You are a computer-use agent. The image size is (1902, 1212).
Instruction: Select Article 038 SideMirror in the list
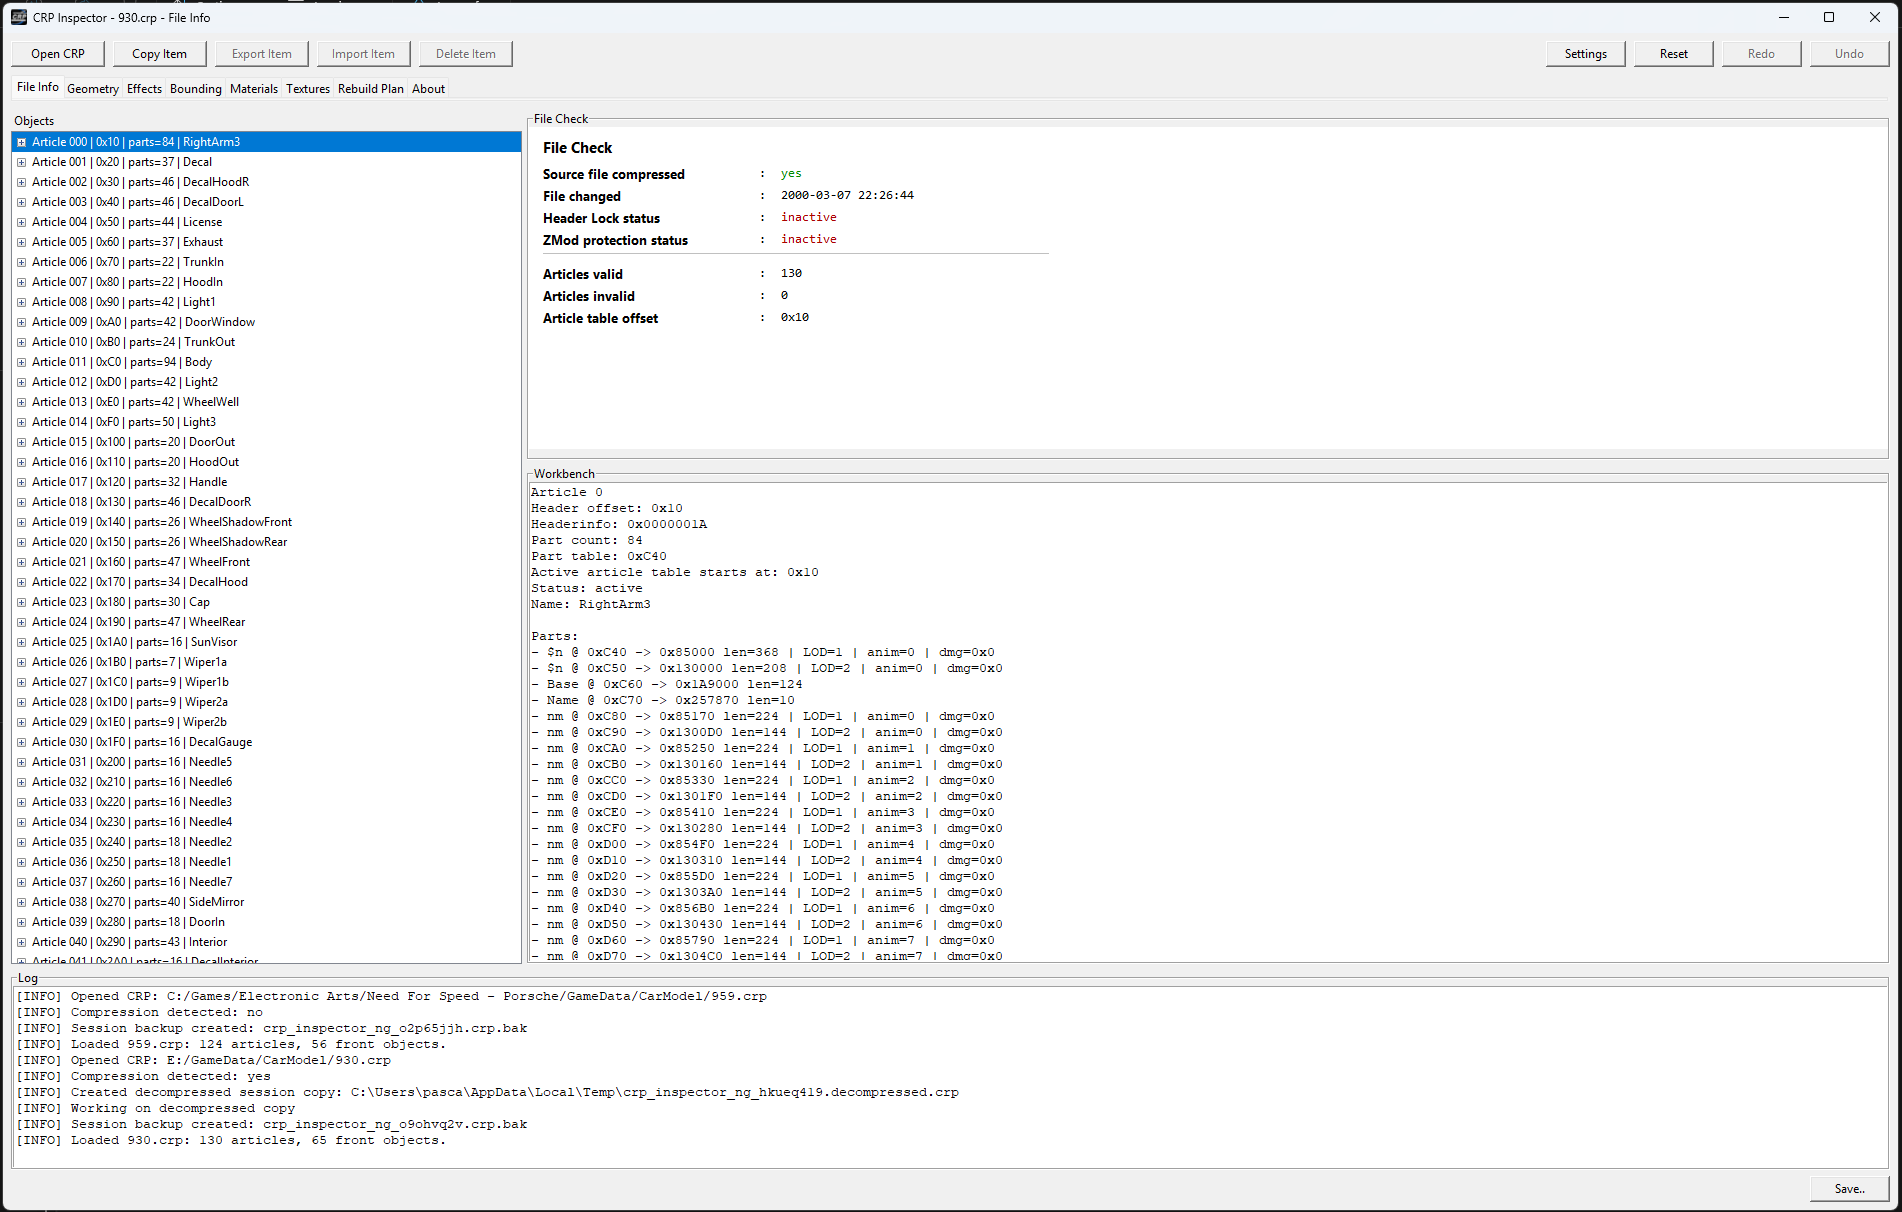click(137, 902)
